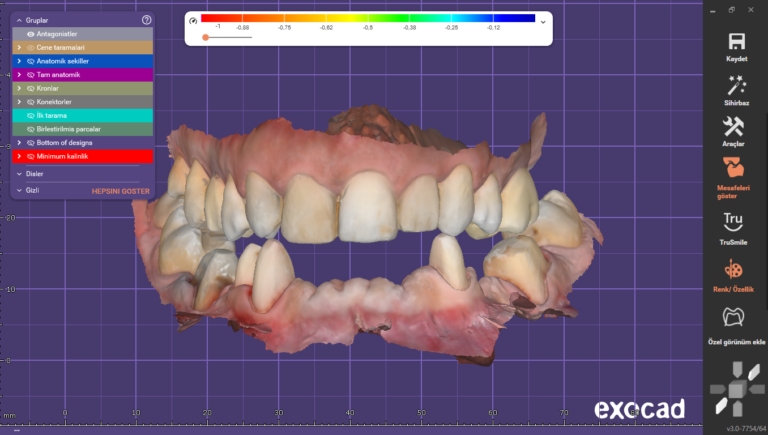
Task: Toggle visibility of Minimum kalinlik group
Action: tap(31, 156)
